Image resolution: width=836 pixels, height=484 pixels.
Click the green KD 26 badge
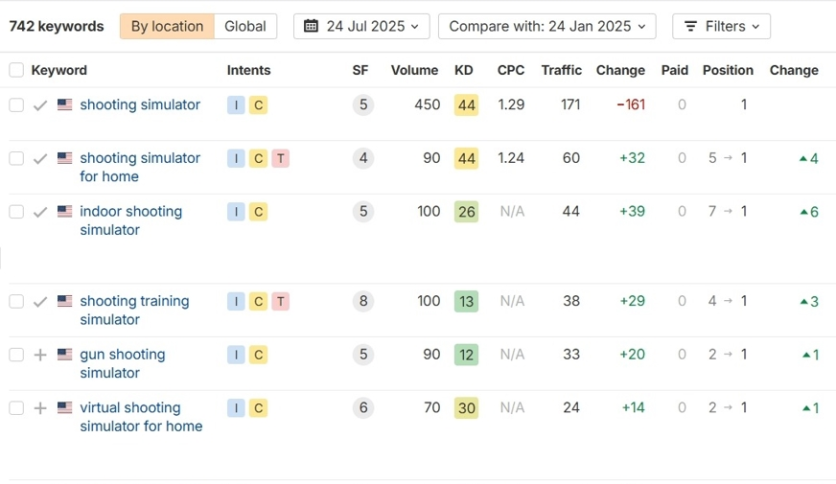pyautogui.click(x=466, y=212)
